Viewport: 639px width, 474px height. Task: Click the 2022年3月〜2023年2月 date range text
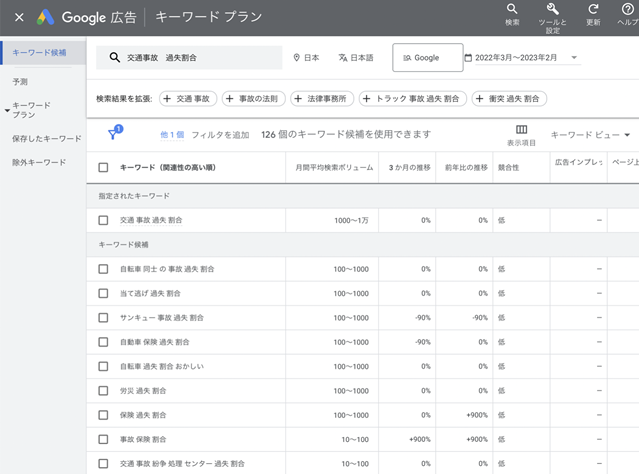pyautogui.click(x=516, y=57)
